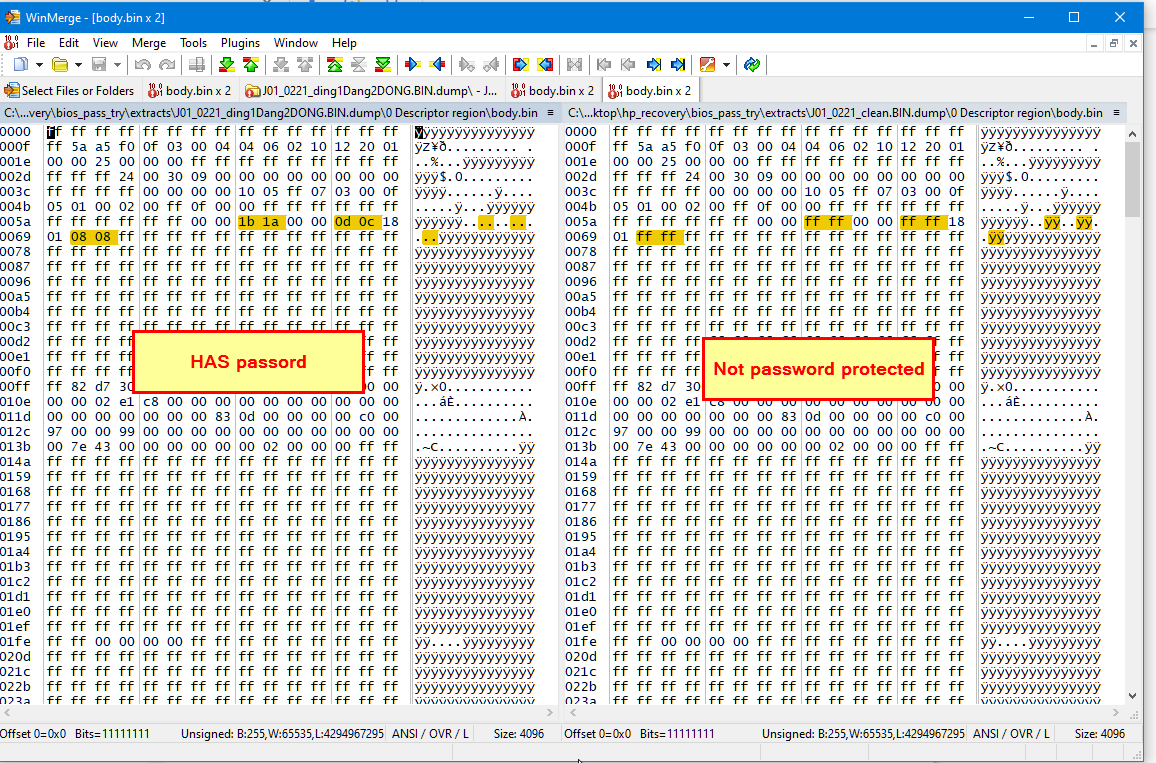Click highlighted bytes "08 08" in left pane
1156x763 pixels.
[x=93, y=237]
